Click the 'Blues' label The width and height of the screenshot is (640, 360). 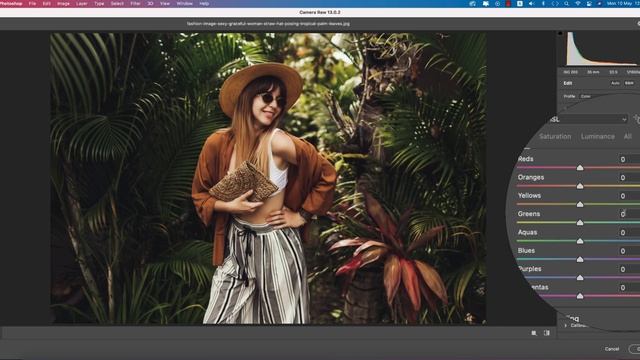526,251
